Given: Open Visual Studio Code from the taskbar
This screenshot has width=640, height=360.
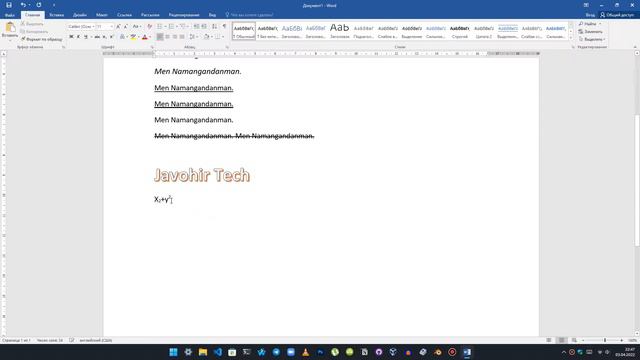Looking at the screenshot, I should [x=218, y=352].
